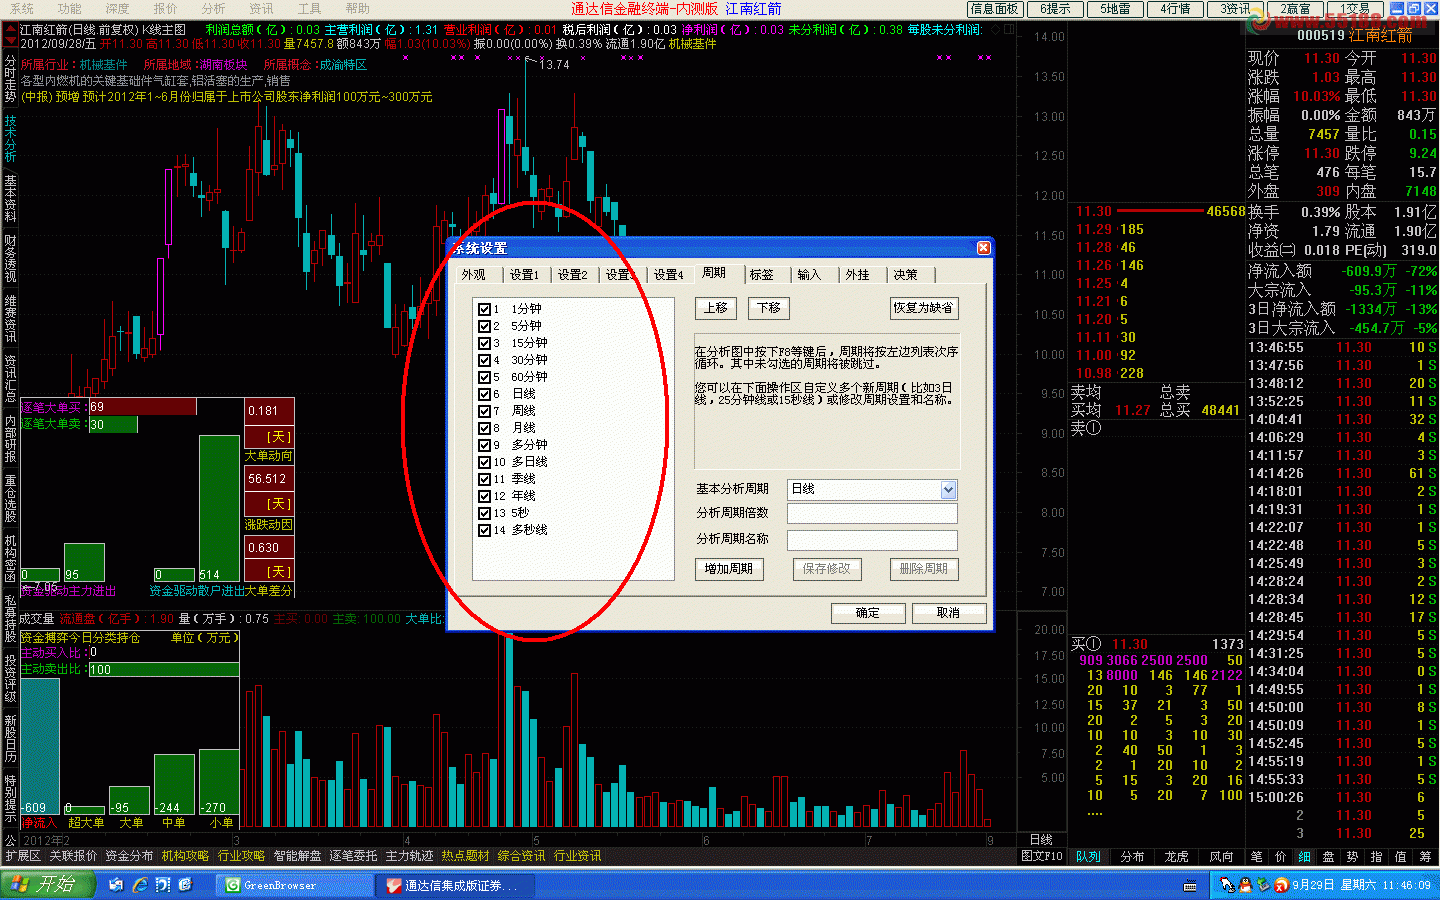Click the 恢复为缺省 button
Viewport: 1440px width, 900px height.
pyautogui.click(x=923, y=308)
